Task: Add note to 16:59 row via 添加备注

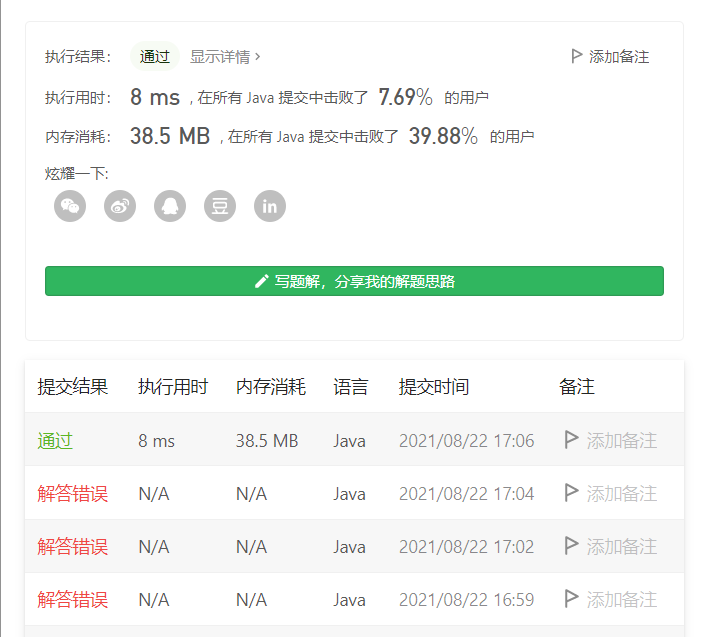Action: (622, 600)
